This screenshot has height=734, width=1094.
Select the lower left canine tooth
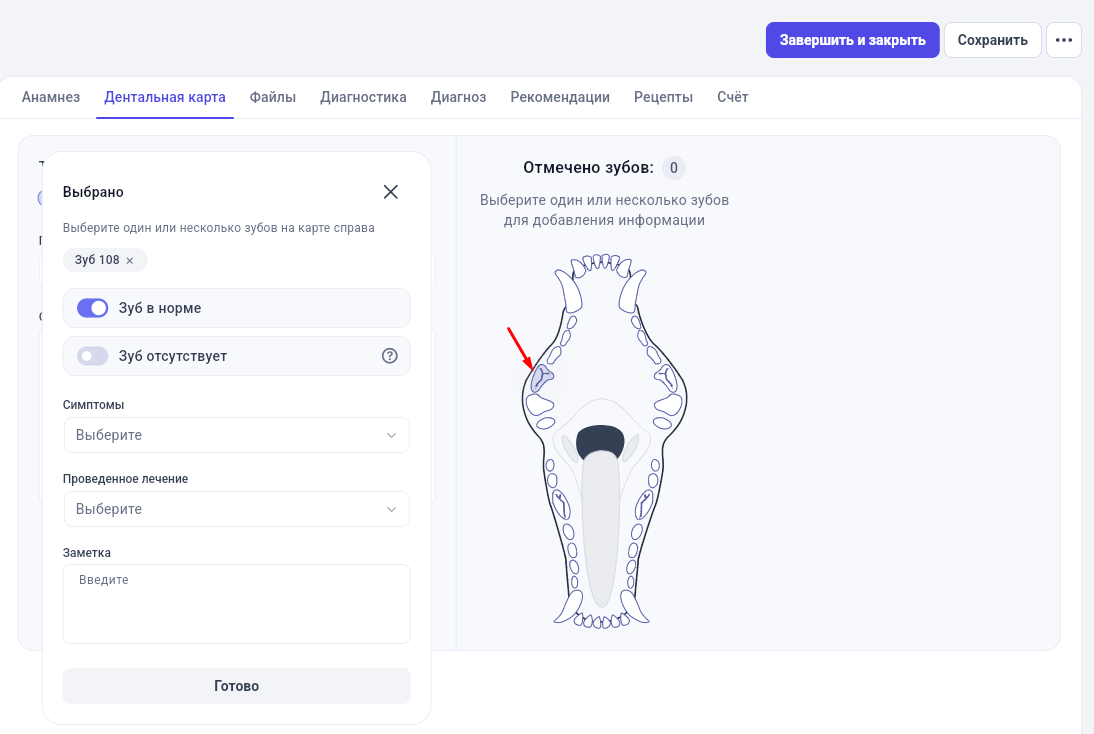click(x=569, y=607)
